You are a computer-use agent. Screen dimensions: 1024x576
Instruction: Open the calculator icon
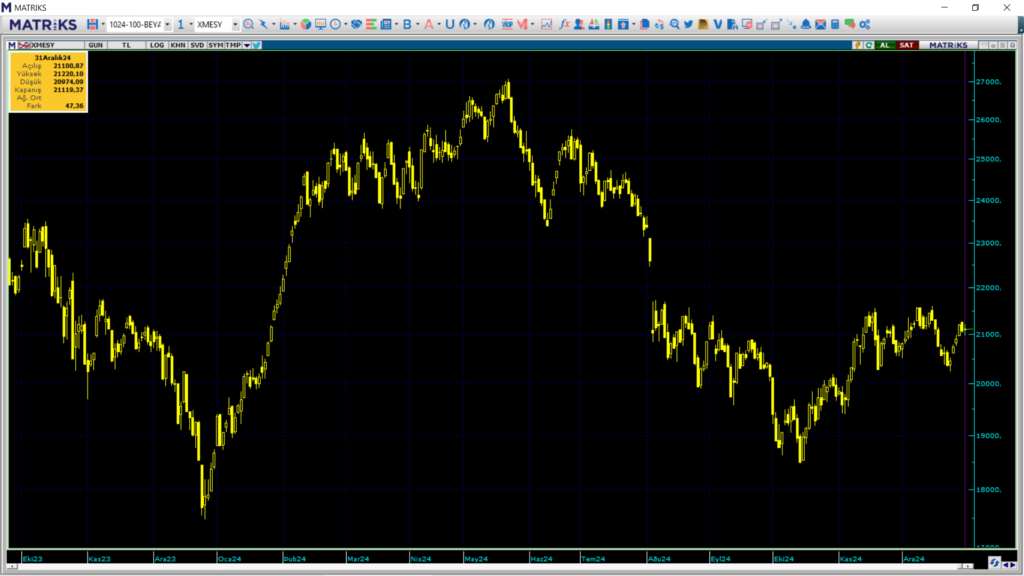835,24
